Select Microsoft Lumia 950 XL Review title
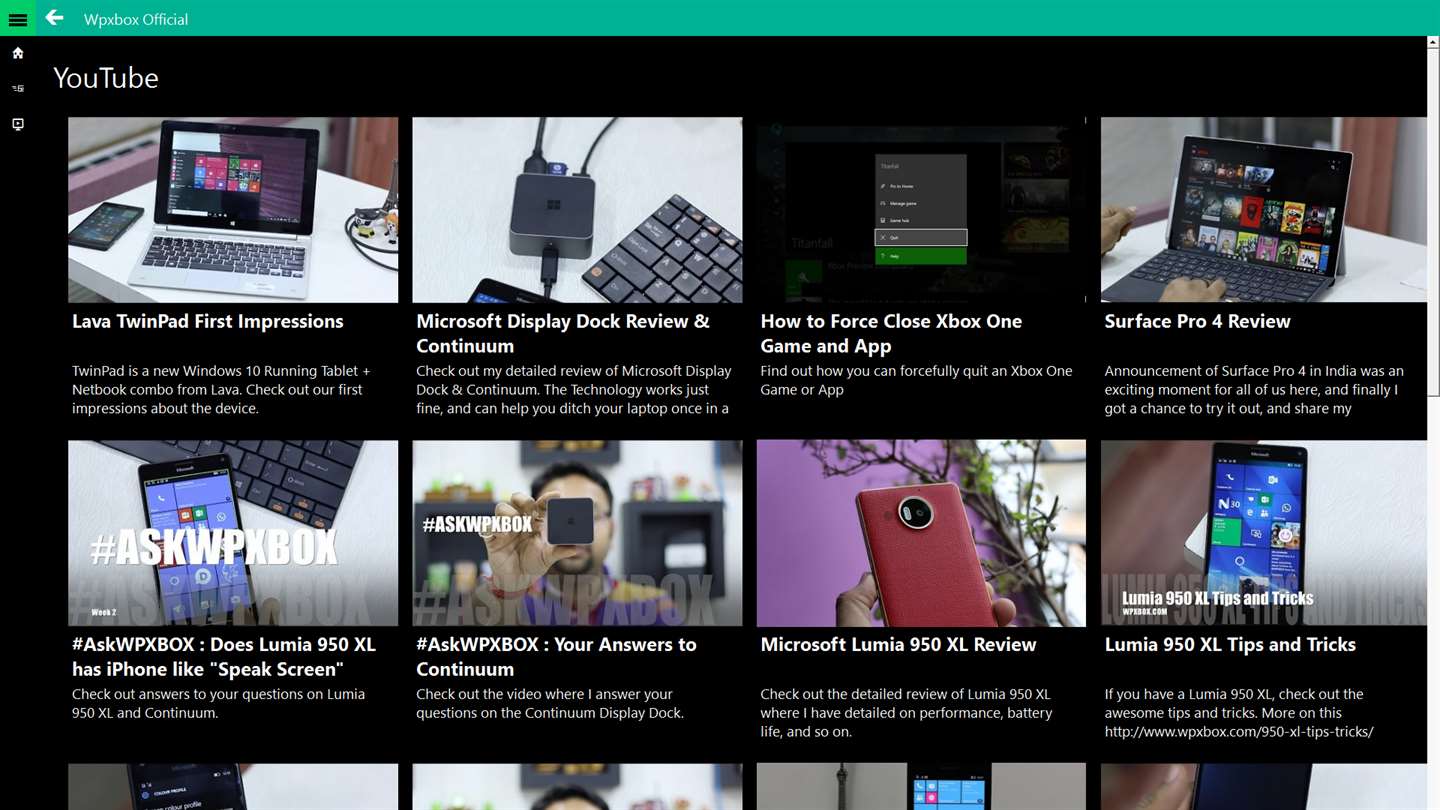 tap(898, 644)
